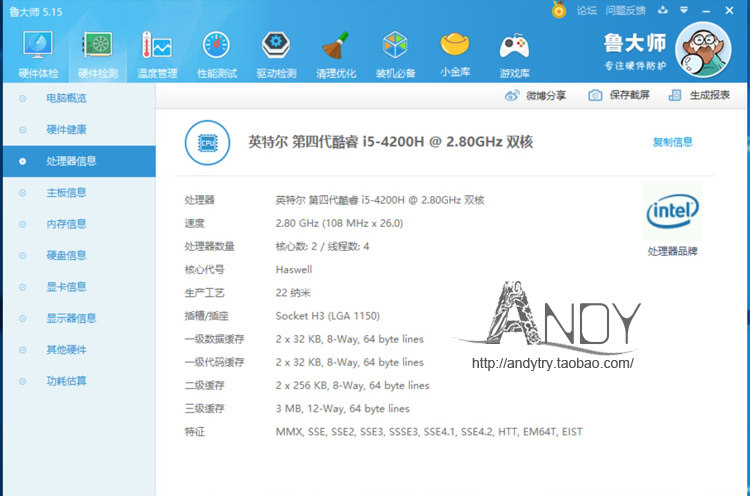Click the 处理器 row value text

coord(380,200)
